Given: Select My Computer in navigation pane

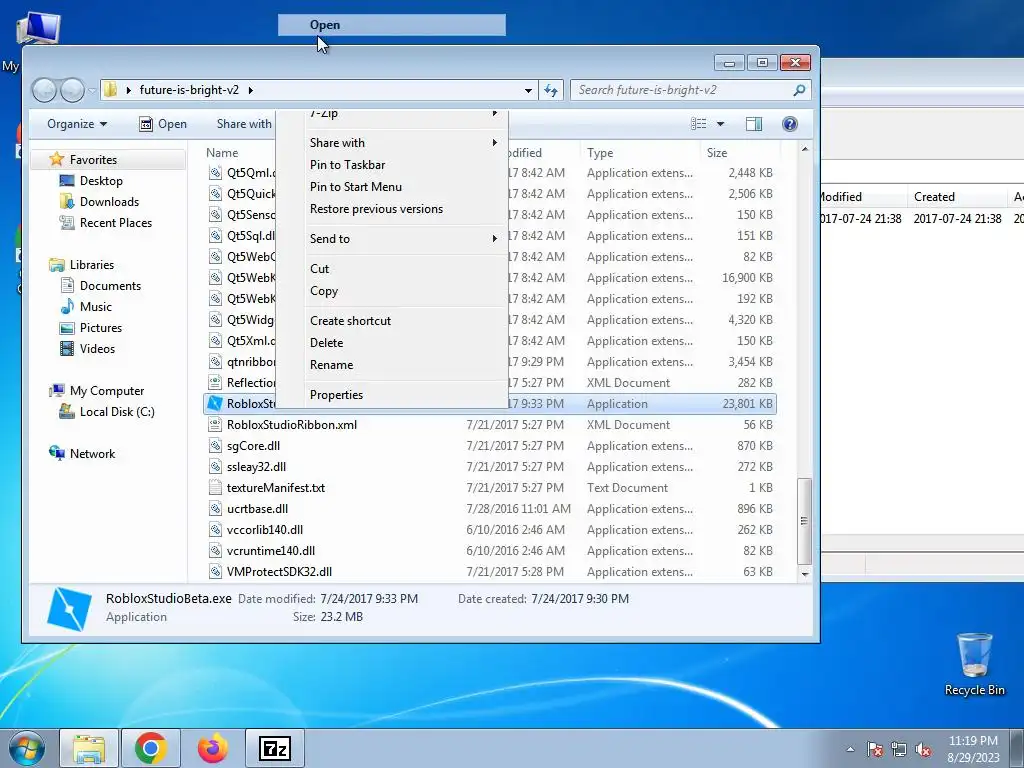Looking at the screenshot, I should point(106,391).
